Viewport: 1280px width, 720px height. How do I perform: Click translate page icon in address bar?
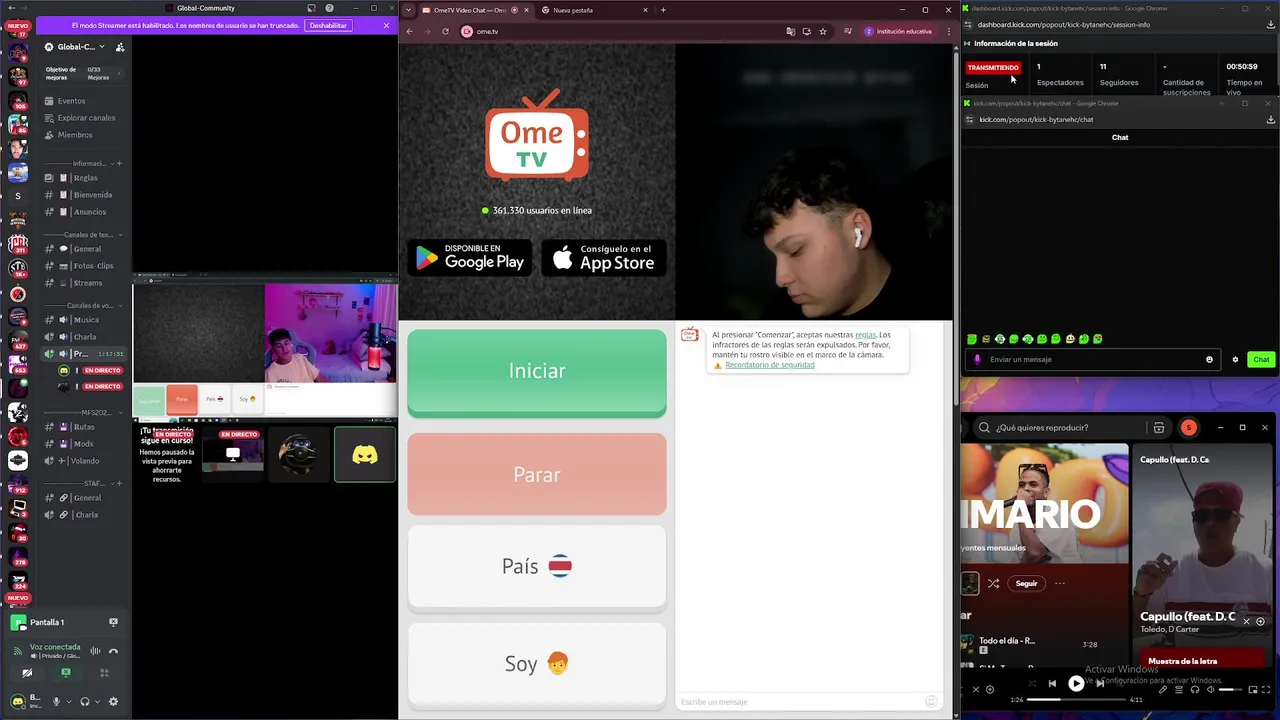click(x=790, y=31)
